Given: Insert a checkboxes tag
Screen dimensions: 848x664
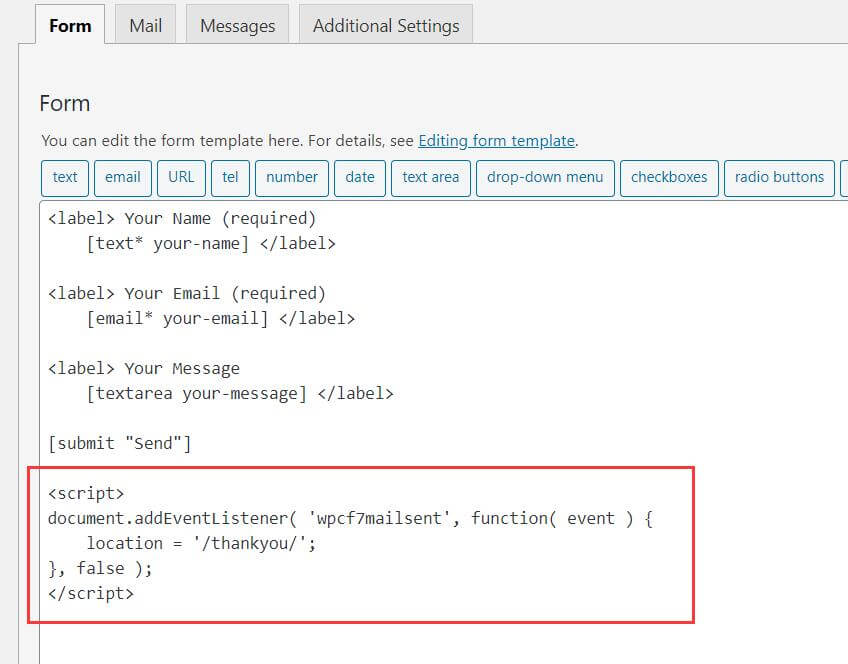Looking at the screenshot, I should (669, 177).
